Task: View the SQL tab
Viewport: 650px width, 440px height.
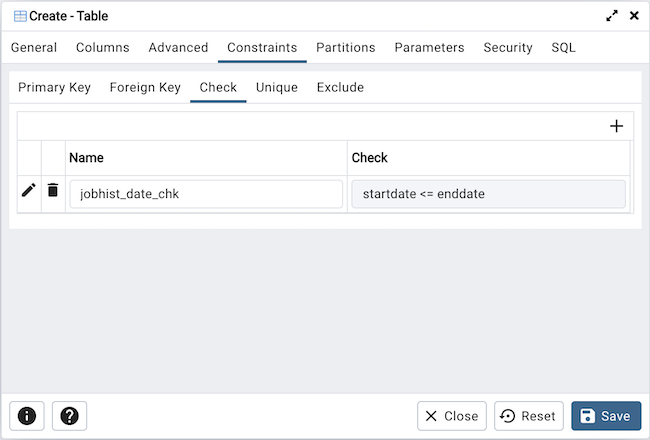Action: click(563, 47)
